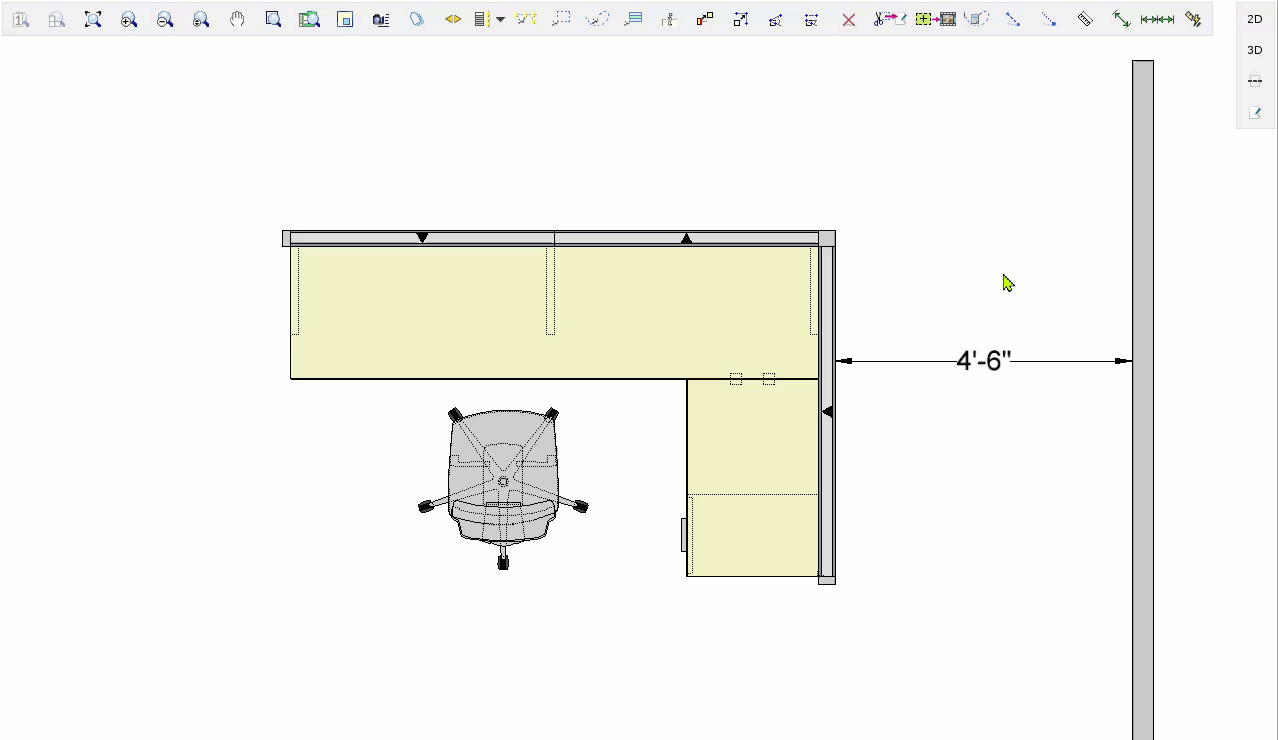Select the office chair in the drawing
Image resolution: width=1278 pixels, height=740 pixels.
(x=503, y=487)
